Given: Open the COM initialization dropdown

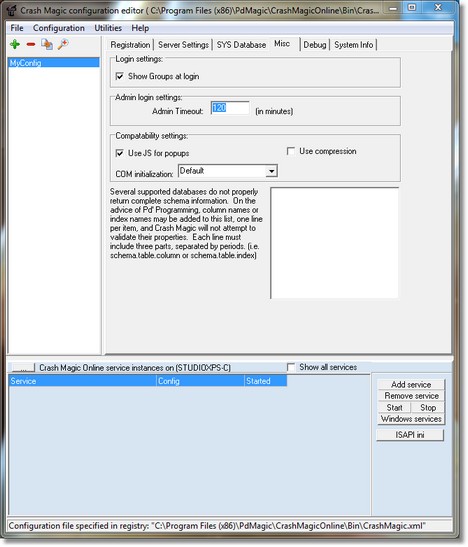Looking at the screenshot, I should (271, 171).
